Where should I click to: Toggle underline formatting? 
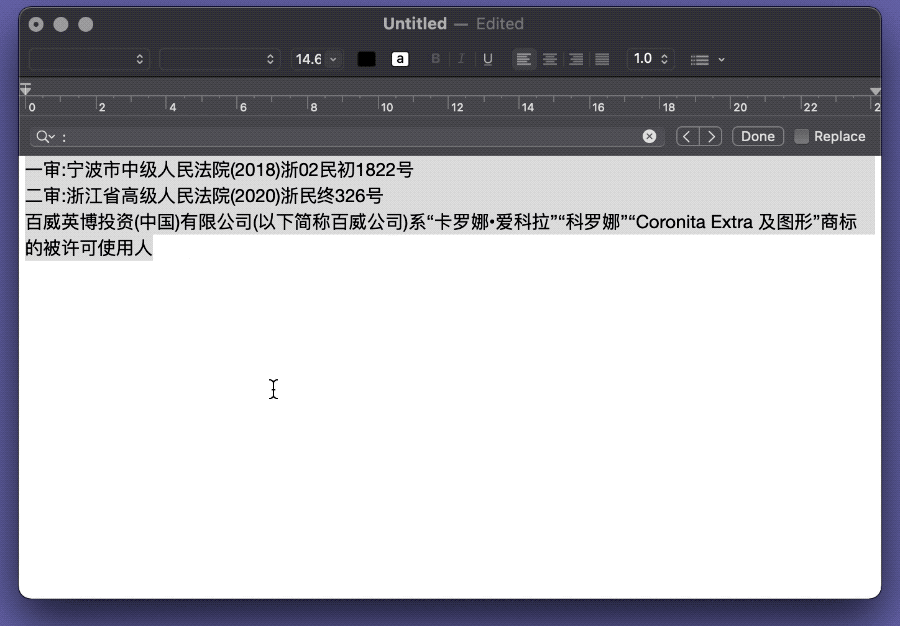tap(488, 59)
